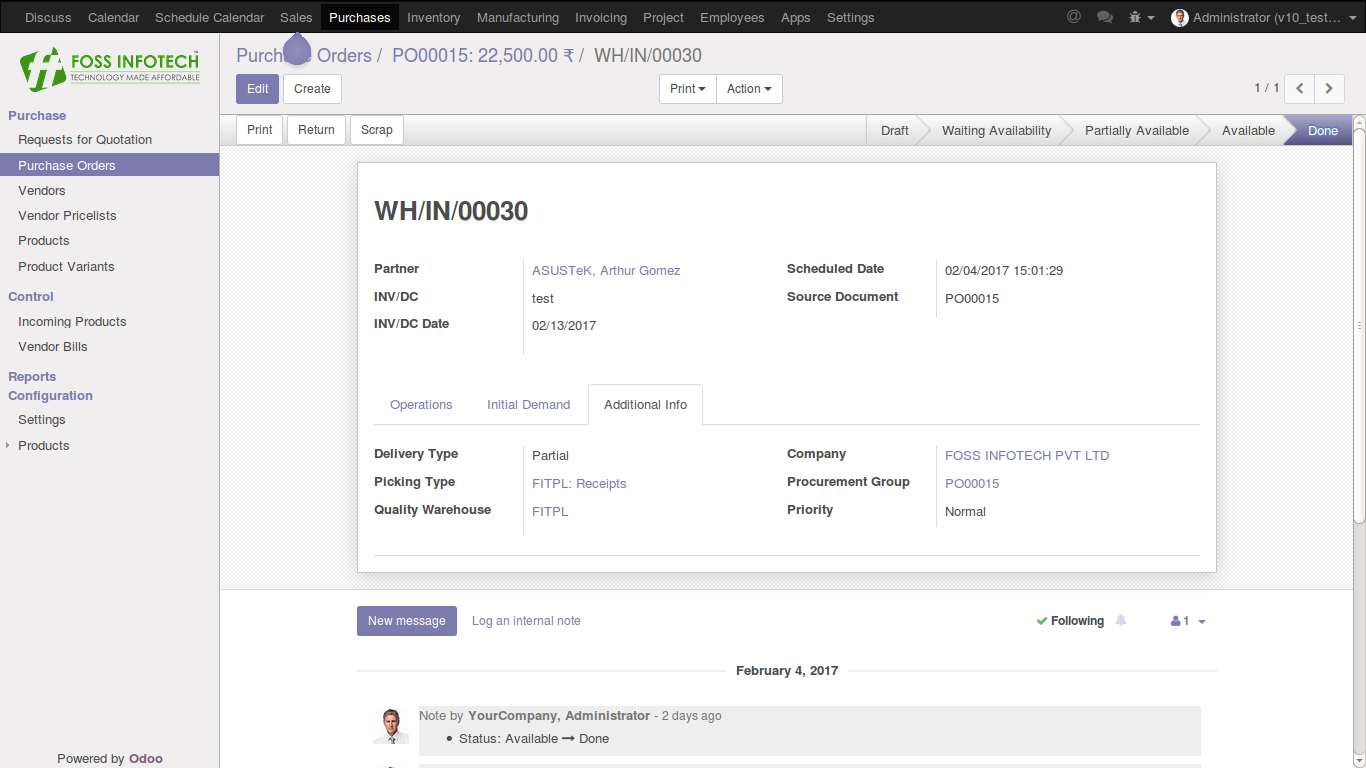Click the FOSS Infotech company logo
1366x768 pixels.
point(110,68)
